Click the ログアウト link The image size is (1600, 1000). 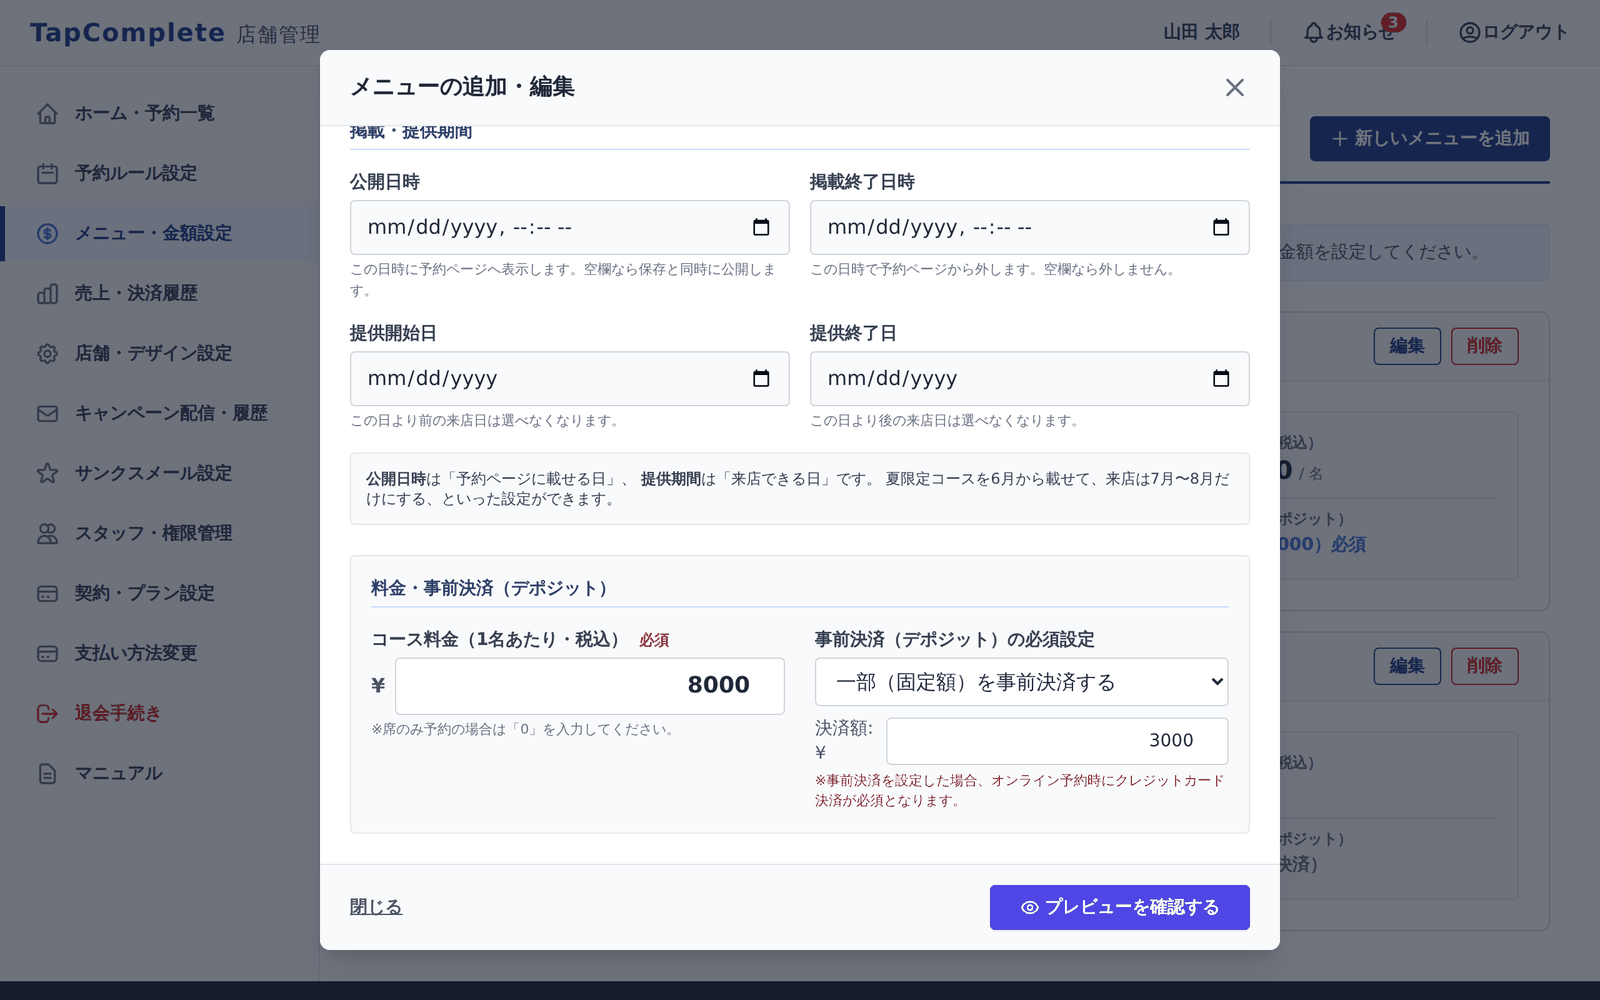[1513, 32]
